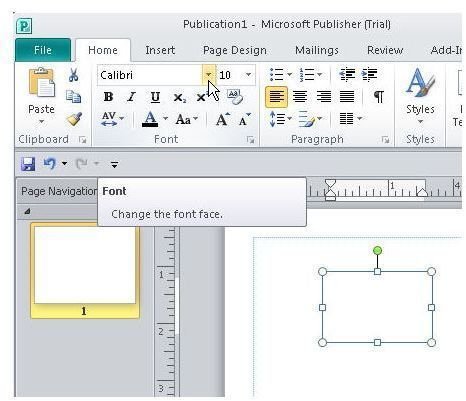Click the Calibri font name field
Image resolution: width=466 pixels, height=401 pixels.
150,75
